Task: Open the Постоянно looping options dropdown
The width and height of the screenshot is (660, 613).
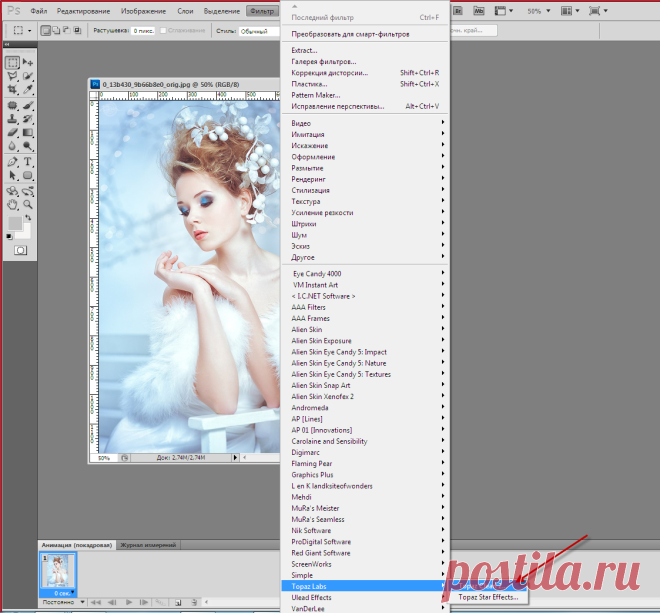Action: click(x=63, y=602)
